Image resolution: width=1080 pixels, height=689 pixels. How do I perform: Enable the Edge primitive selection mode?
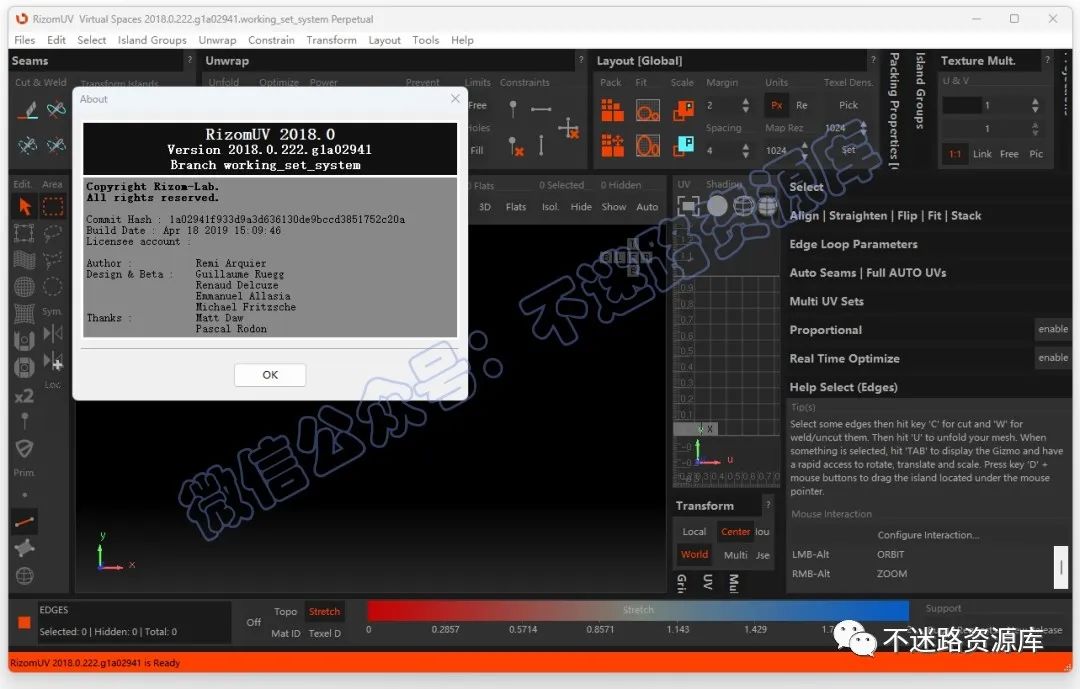[x=25, y=522]
